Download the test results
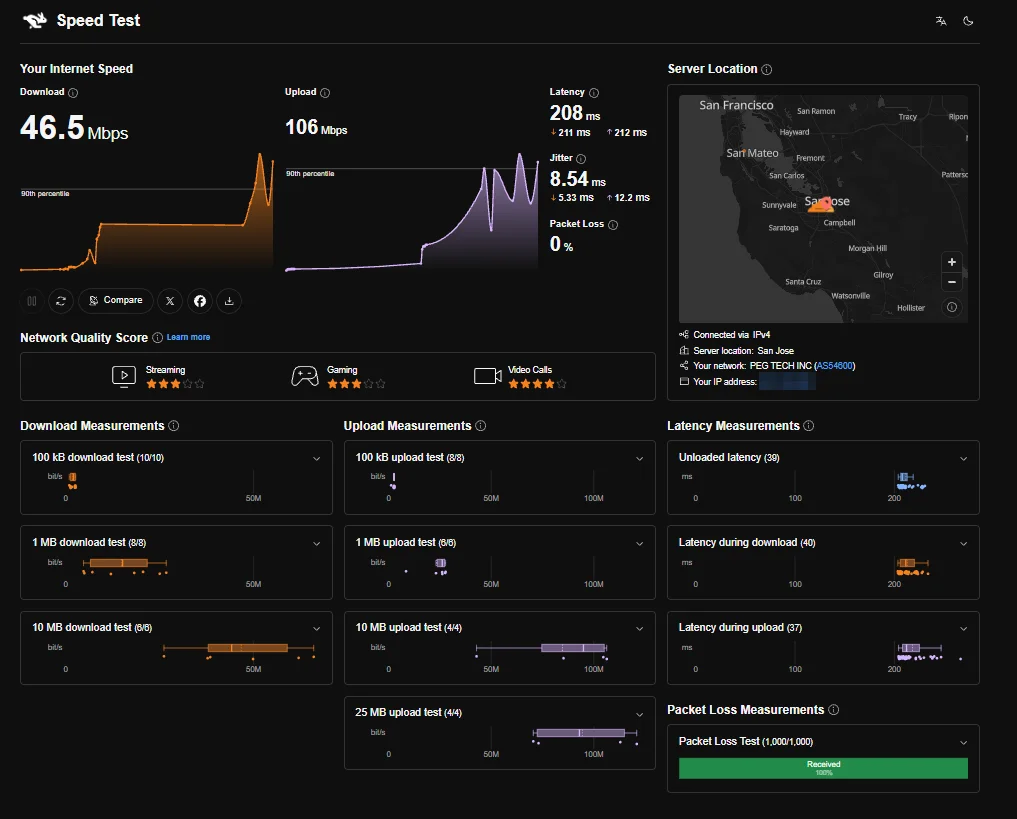The width and height of the screenshot is (1017, 819). point(229,301)
